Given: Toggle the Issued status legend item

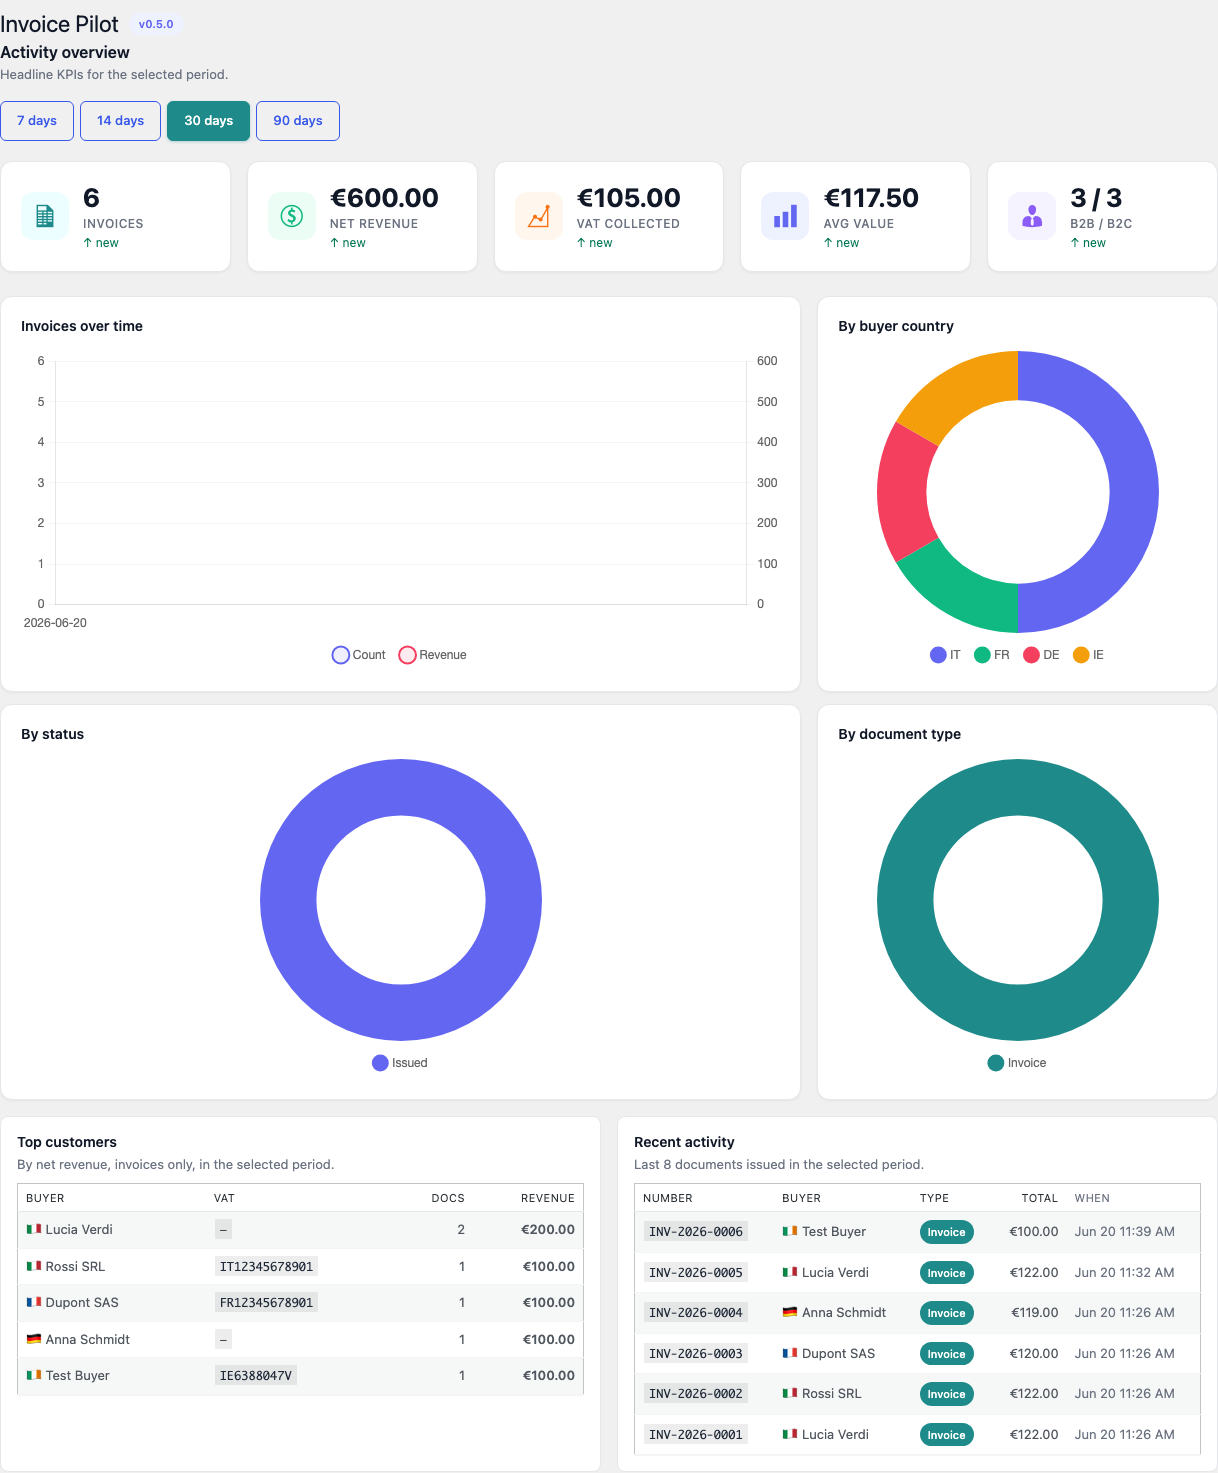Looking at the screenshot, I should tap(400, 1063).
